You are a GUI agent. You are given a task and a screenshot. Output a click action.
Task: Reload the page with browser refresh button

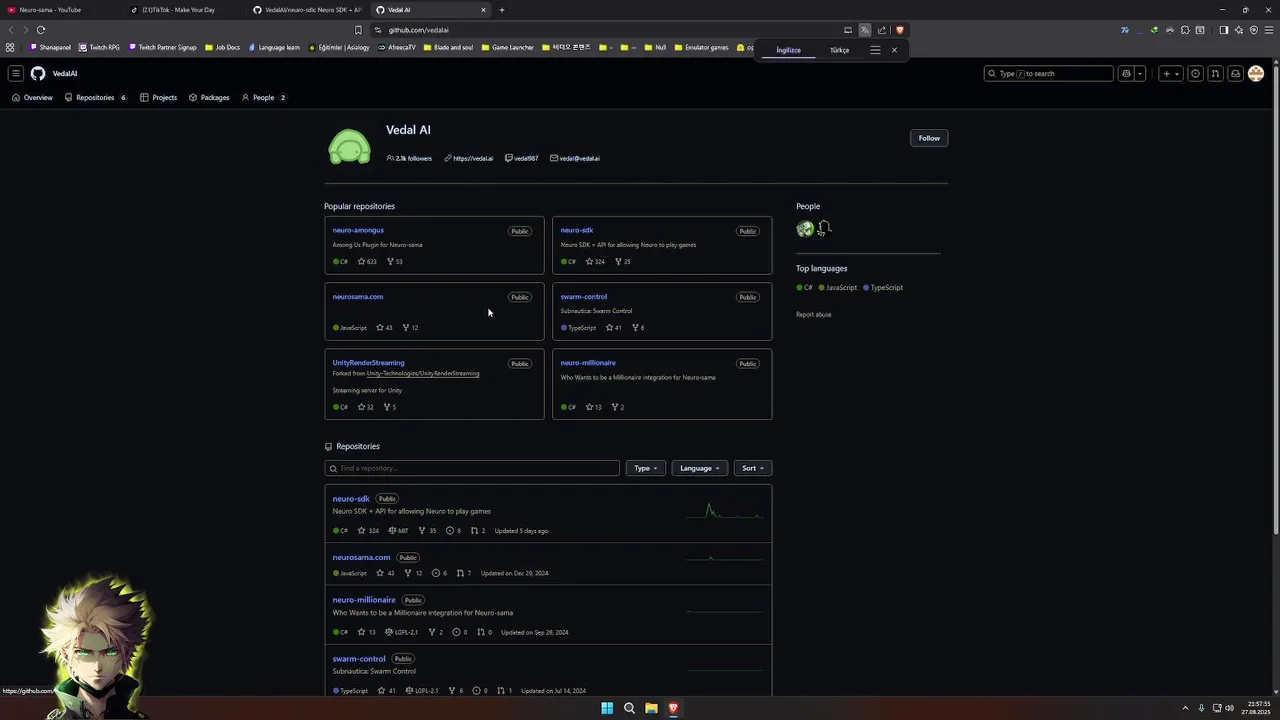[x=41, y=30]
